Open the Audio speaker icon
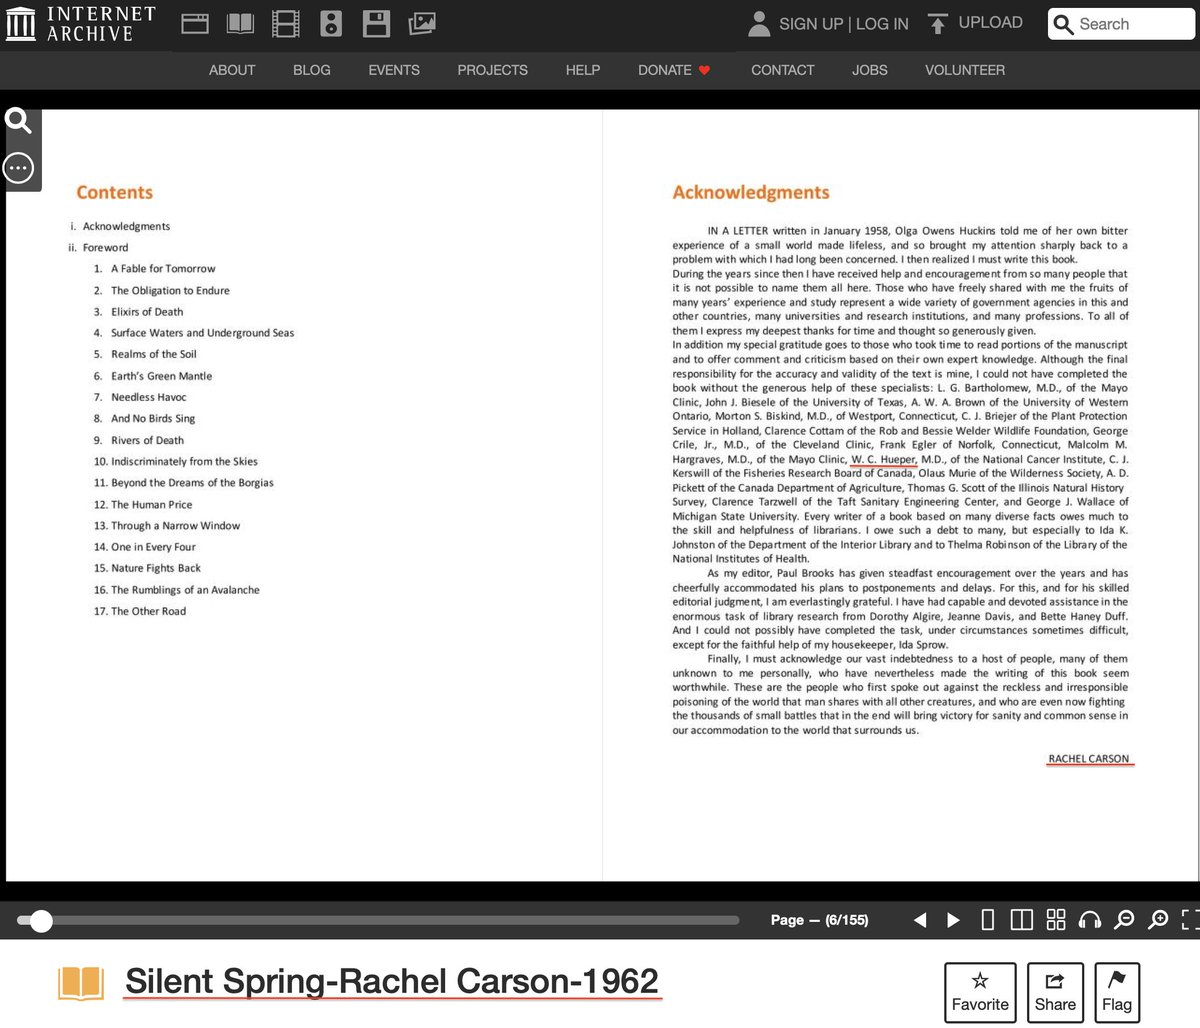Viewport: 1200px width, 1028px height. [x=331, y=23]
